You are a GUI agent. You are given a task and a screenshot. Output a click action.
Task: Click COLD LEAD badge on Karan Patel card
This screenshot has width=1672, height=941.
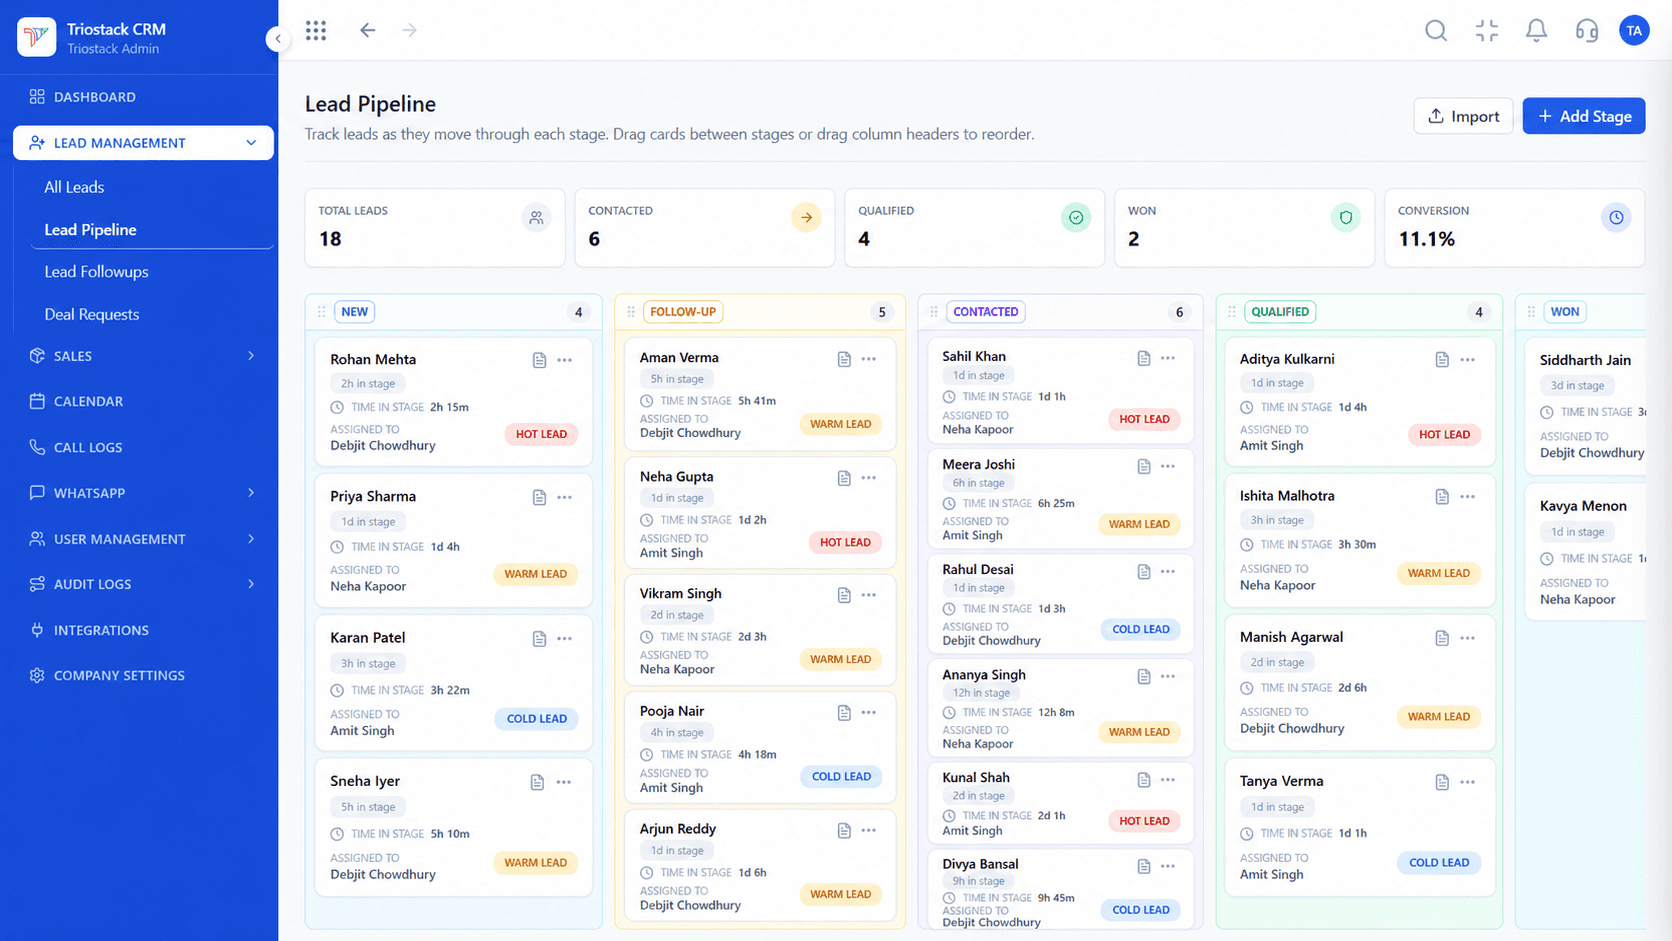pyautogui.click(x=537, y=718)
